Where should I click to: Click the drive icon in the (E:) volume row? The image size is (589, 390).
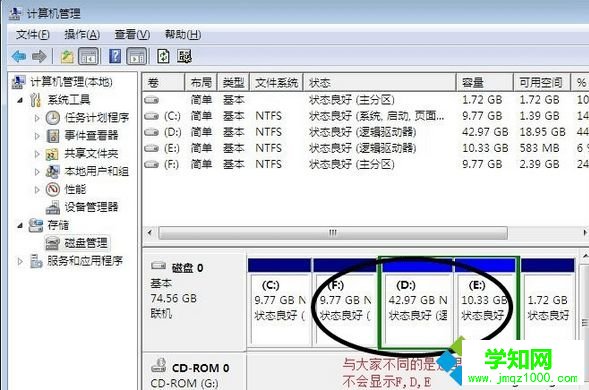pyautogui.click(x=151, y=148)
